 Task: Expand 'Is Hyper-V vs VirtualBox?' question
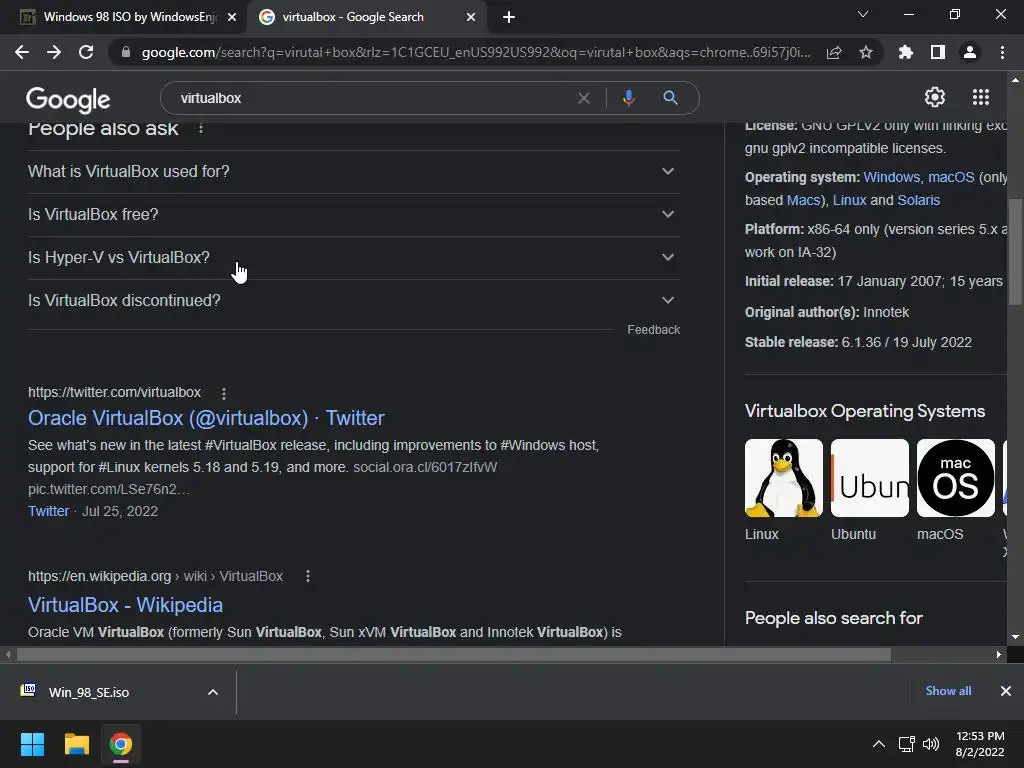pyautogui.click(x=354, y=257)
